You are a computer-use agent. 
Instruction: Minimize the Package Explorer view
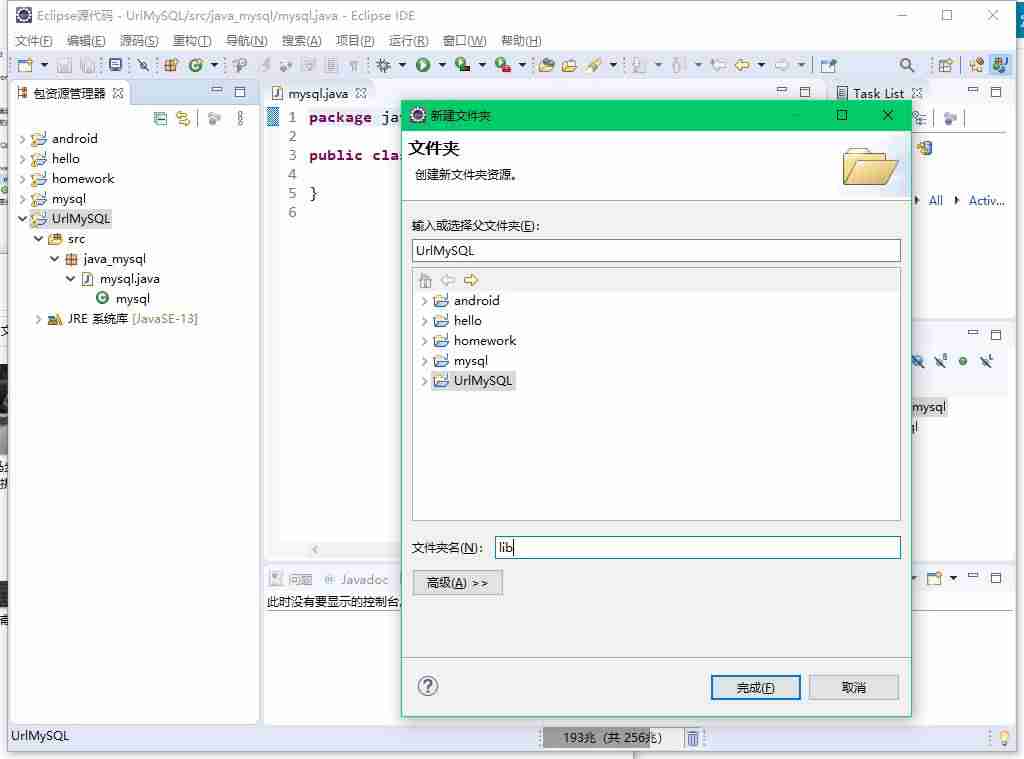pos(217,91)
